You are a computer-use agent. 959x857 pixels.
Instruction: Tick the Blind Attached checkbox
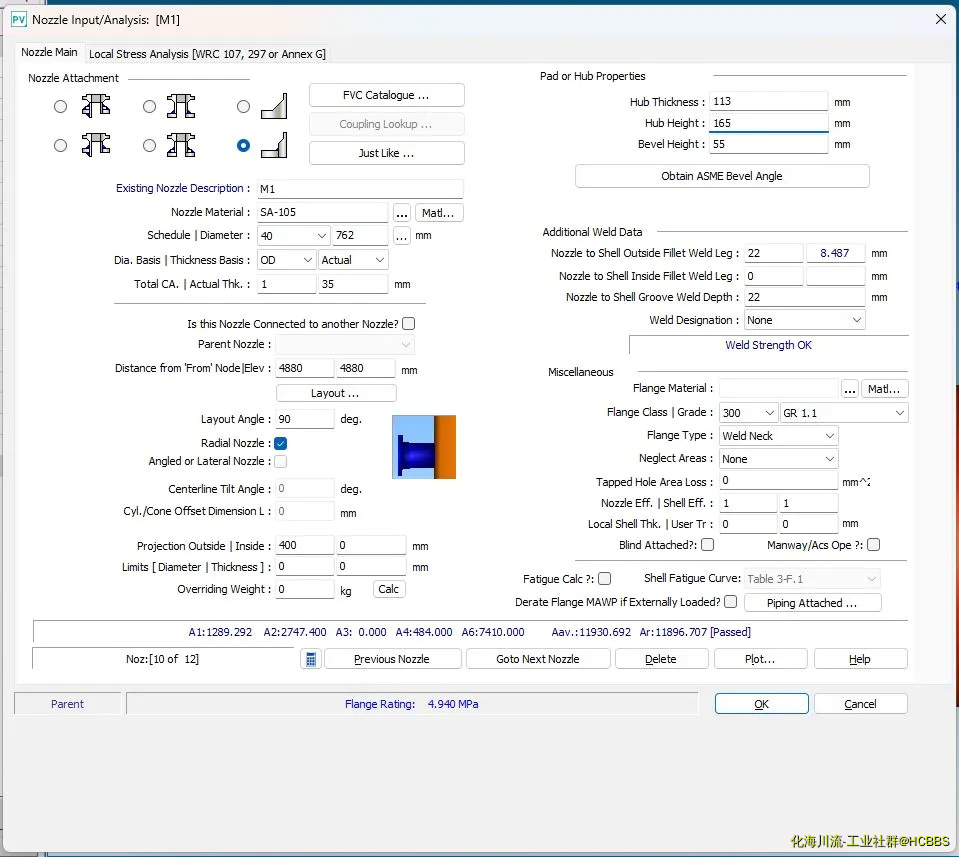(708, 544)
